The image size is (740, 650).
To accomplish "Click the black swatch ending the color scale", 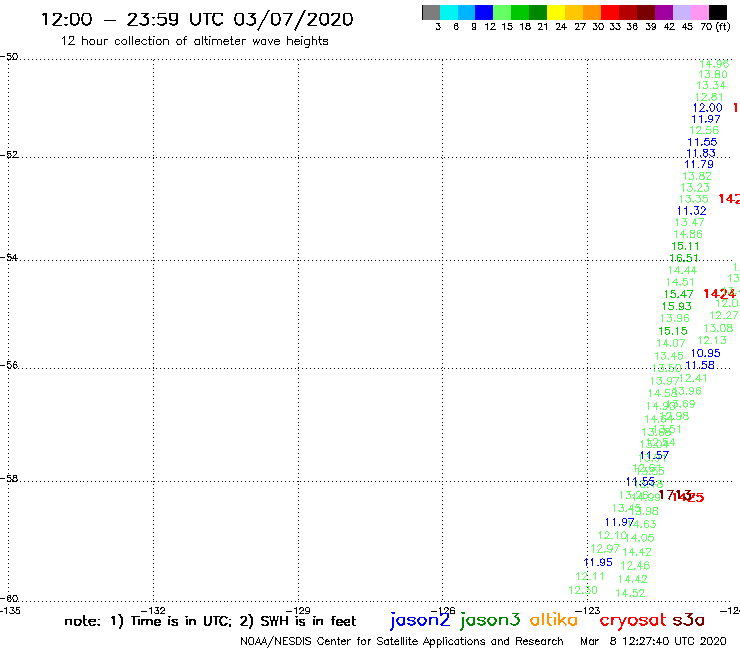I will 718,12.
